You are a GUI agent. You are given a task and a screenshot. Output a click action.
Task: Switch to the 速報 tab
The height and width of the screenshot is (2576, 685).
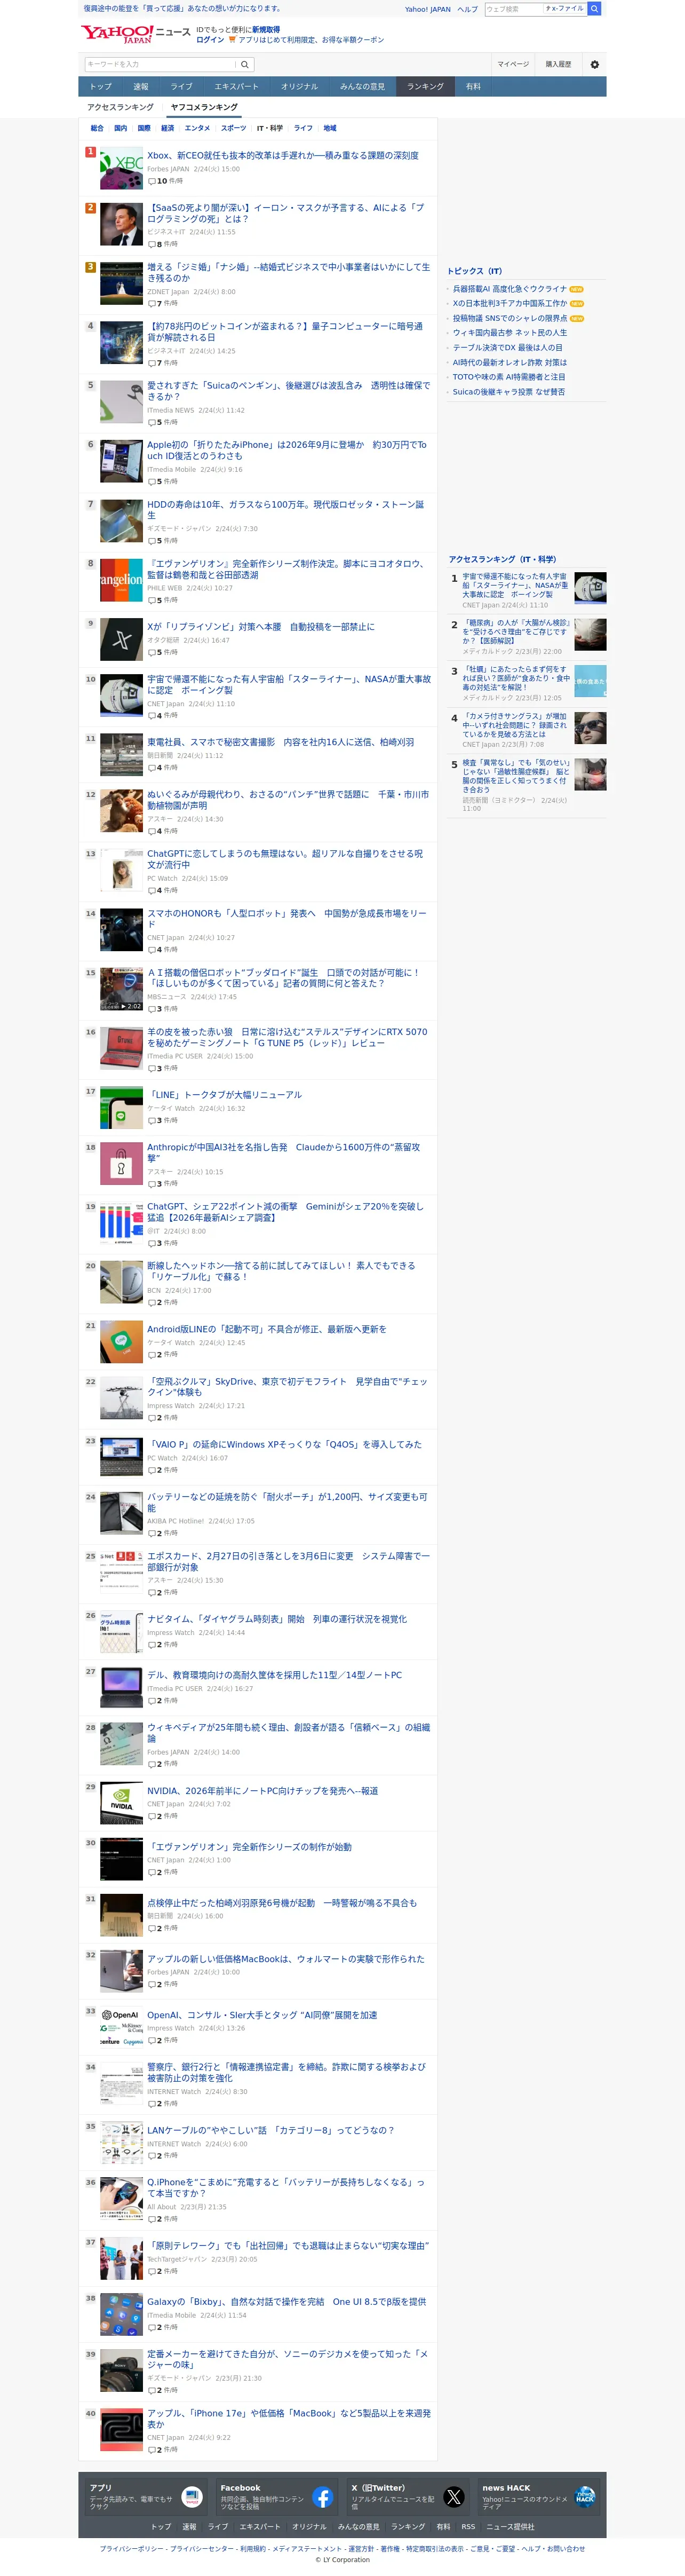click(141, 87)
